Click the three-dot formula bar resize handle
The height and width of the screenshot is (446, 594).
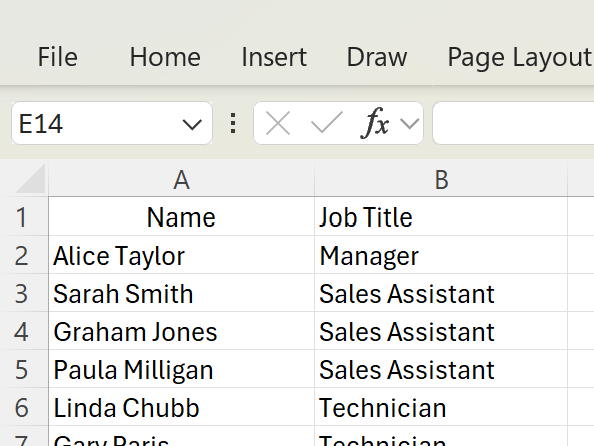[x=233, y=123]
